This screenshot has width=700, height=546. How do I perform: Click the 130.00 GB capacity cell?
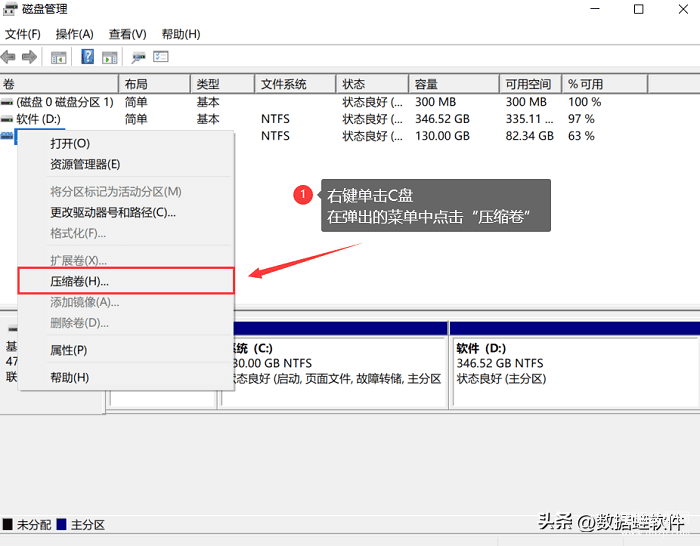tap(442, 136)
